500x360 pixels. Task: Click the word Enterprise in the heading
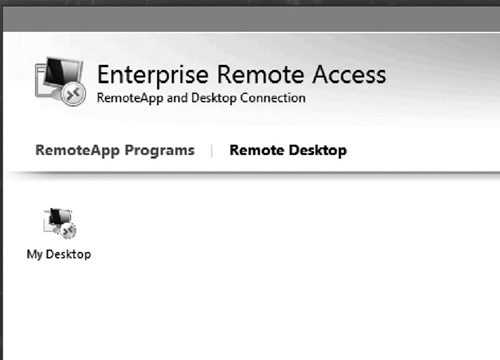coord(153,76)
